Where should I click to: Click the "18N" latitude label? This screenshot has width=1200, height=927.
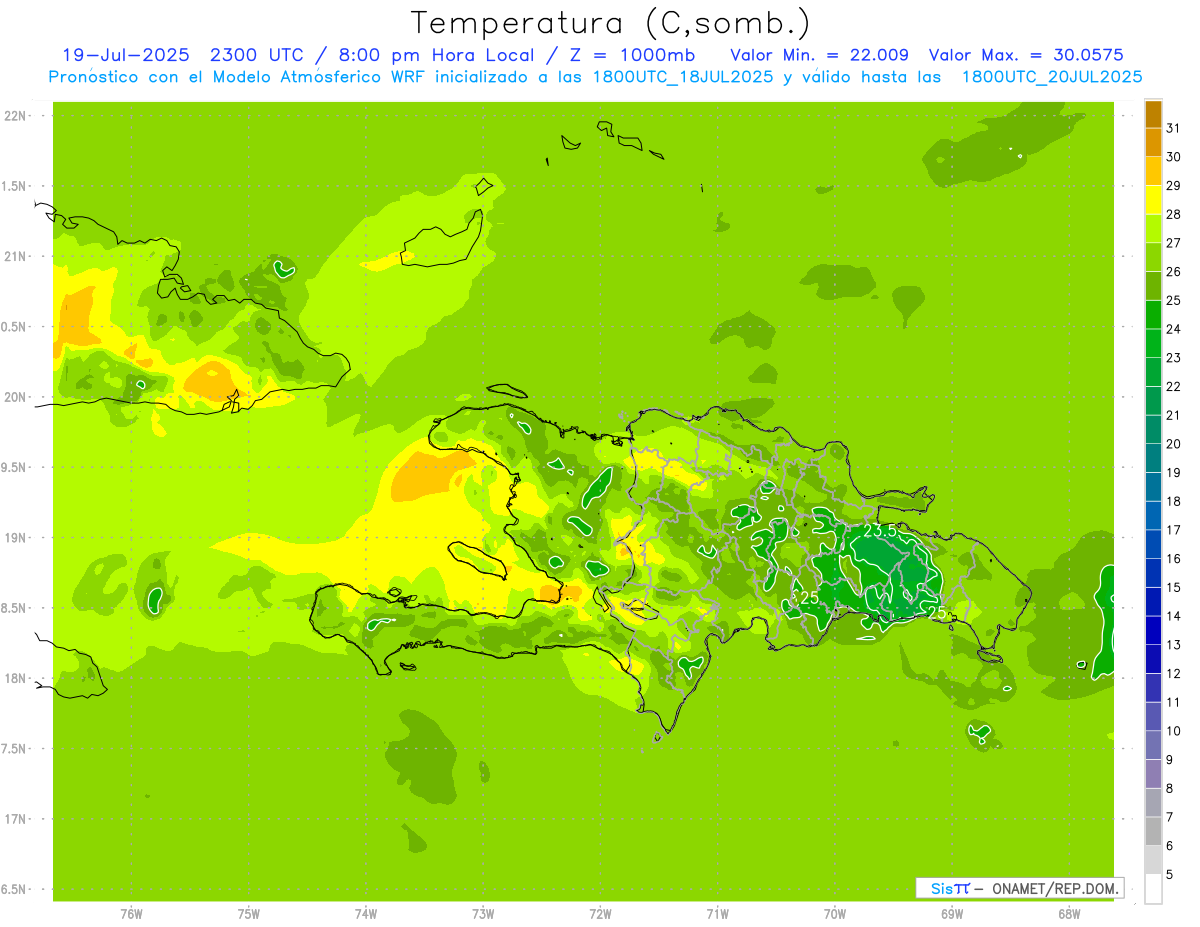(x=15, y=679)
